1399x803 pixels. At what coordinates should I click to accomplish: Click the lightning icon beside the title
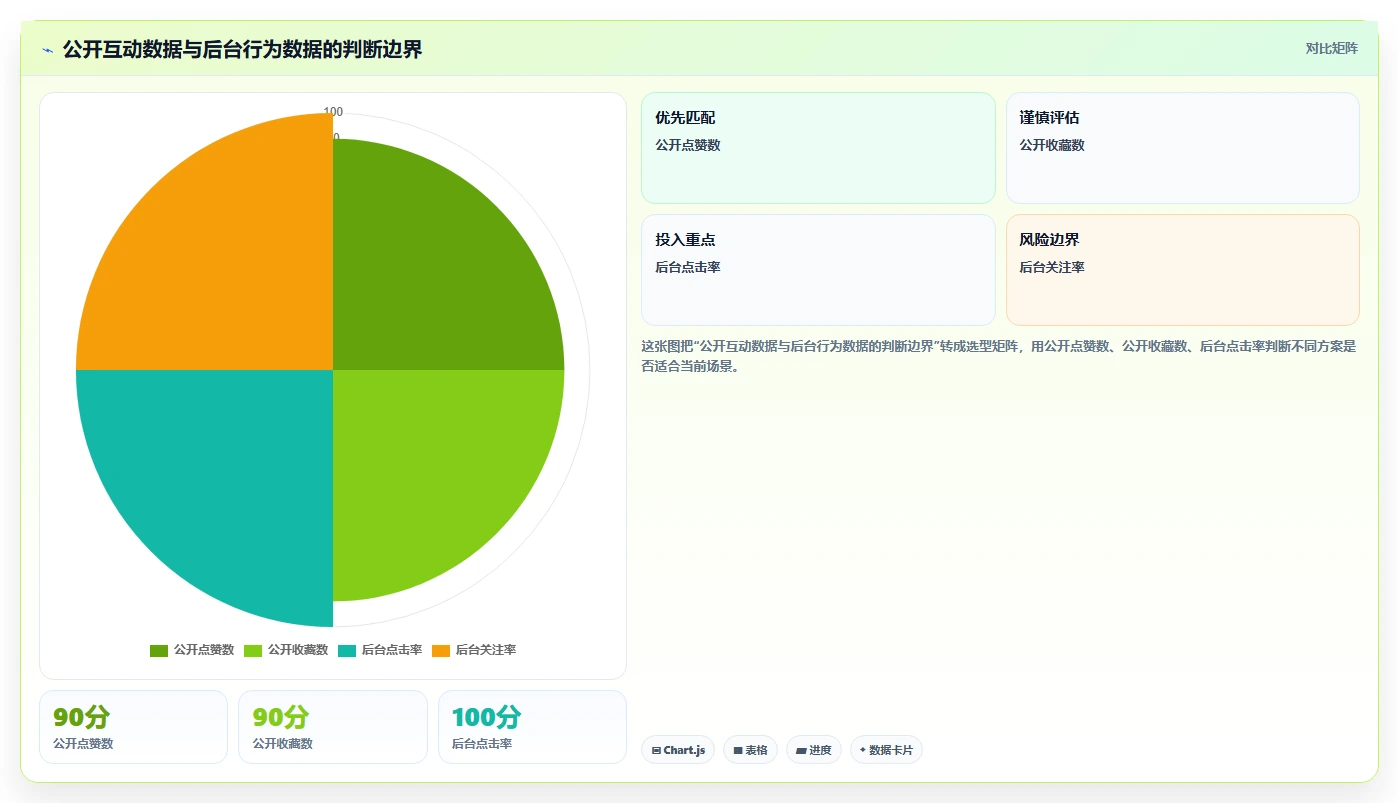[48, 50]
